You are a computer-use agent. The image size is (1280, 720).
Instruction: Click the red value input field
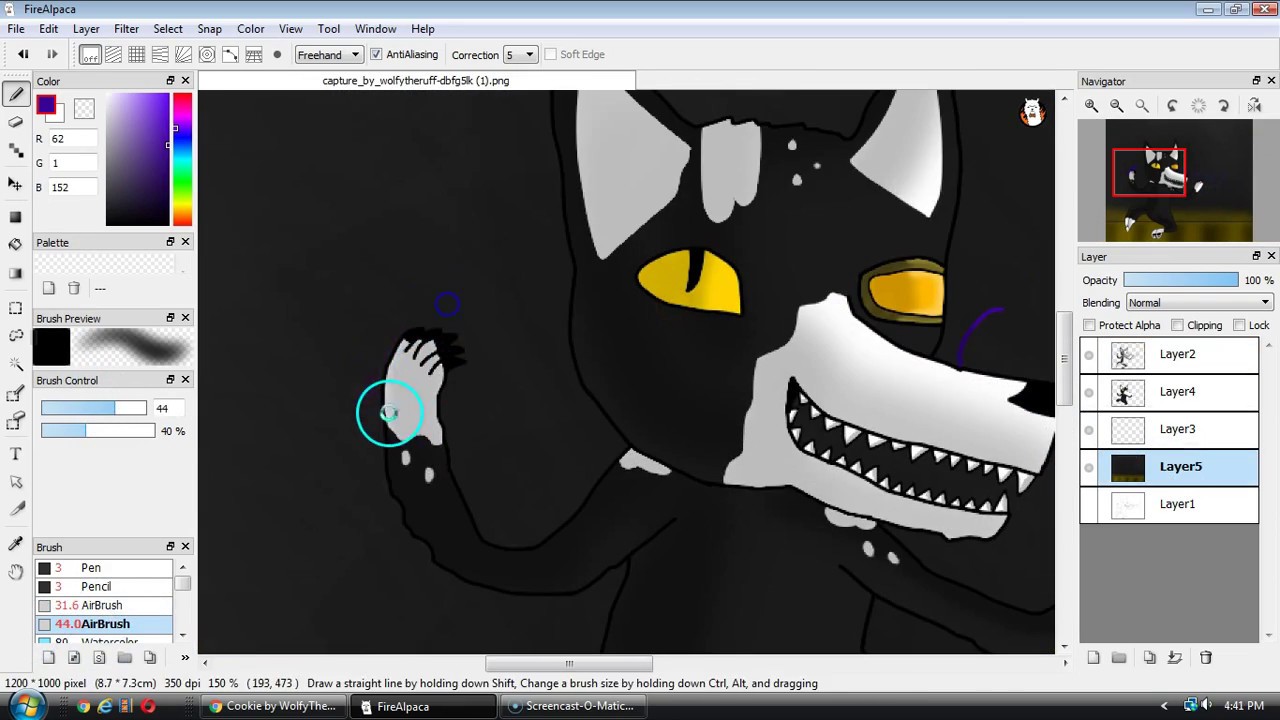tap(74, 139)
